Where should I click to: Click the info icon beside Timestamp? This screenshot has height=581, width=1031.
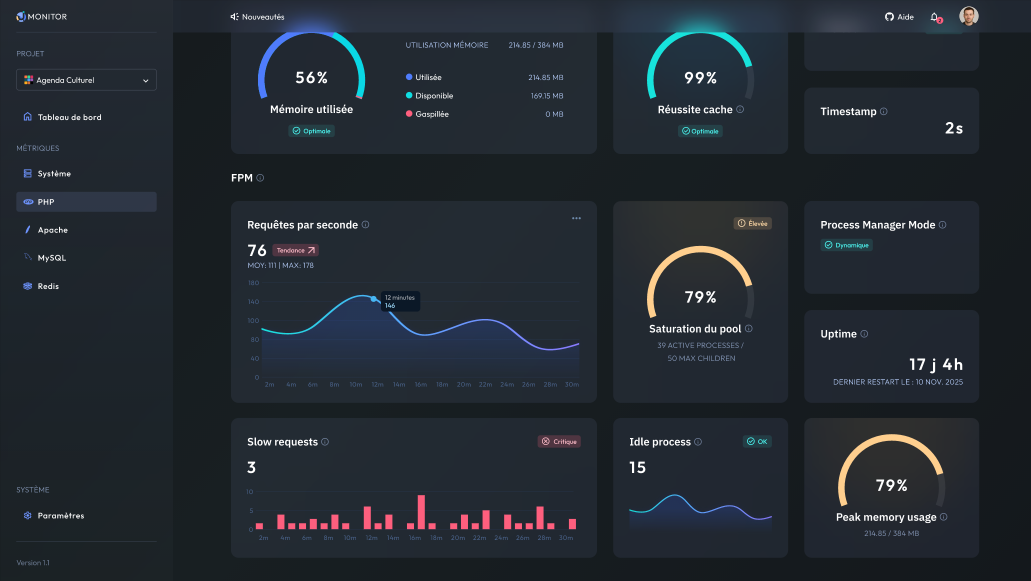point(884,111)
